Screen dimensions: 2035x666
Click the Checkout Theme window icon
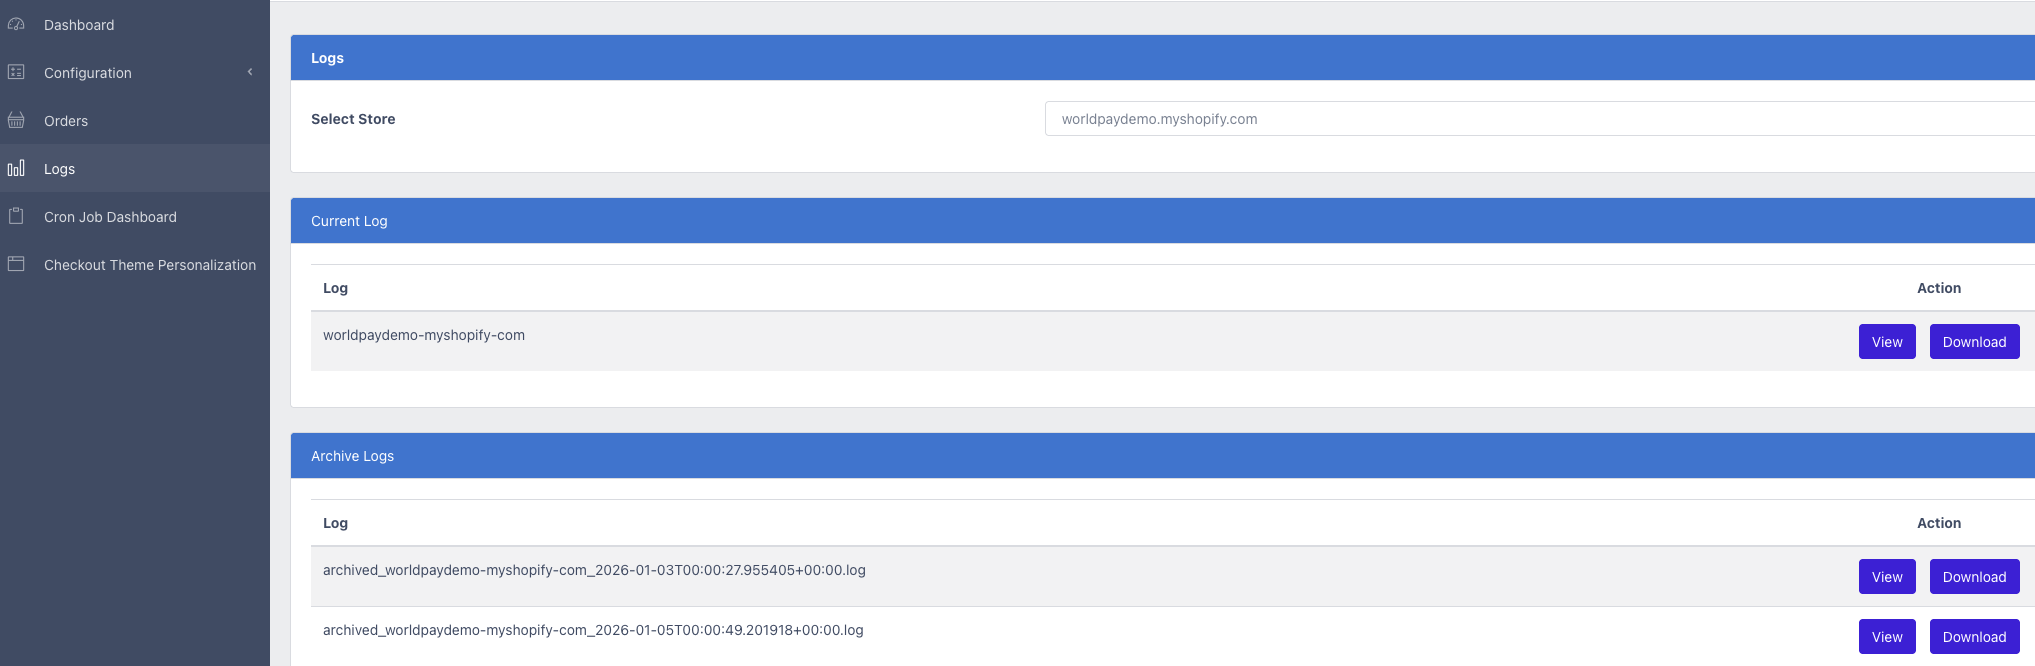click(x=16, y=264)
